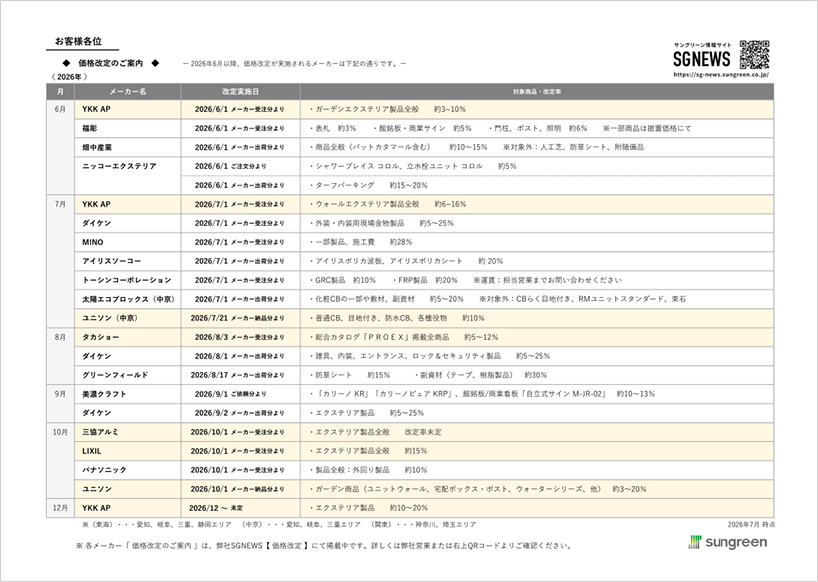Click the 防草シート 約15% entry

coord(350,375)
